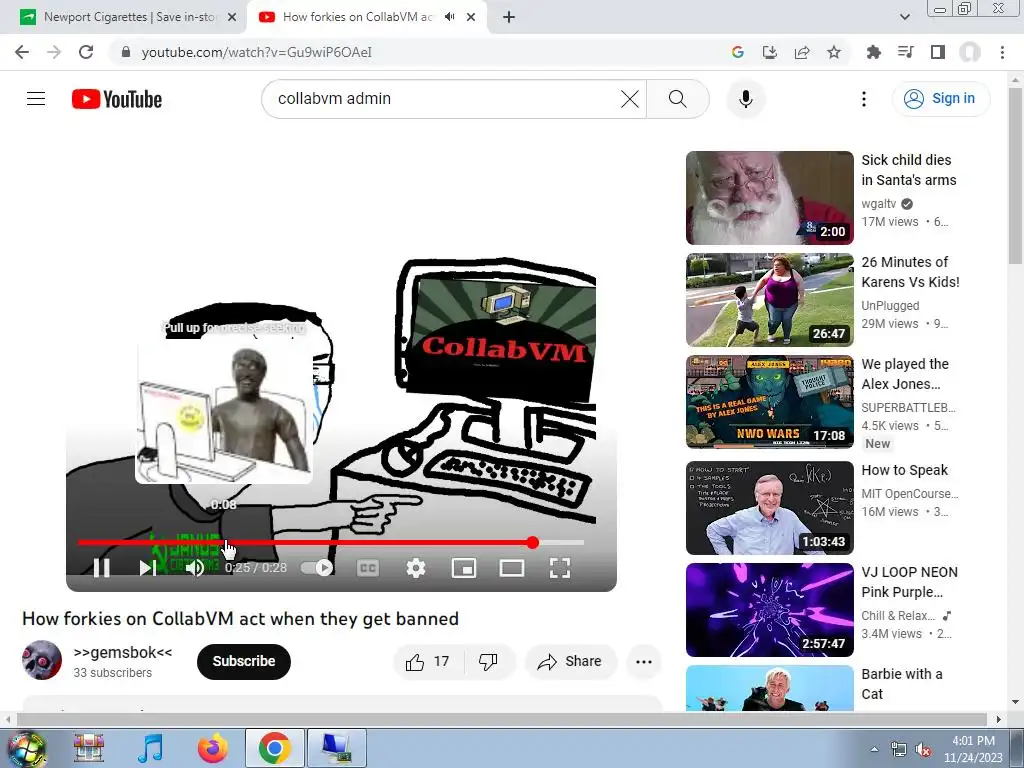The image size is (1024, 768).
Task: Toggle closed captions CC button
Action: click(x=368, y=568)
